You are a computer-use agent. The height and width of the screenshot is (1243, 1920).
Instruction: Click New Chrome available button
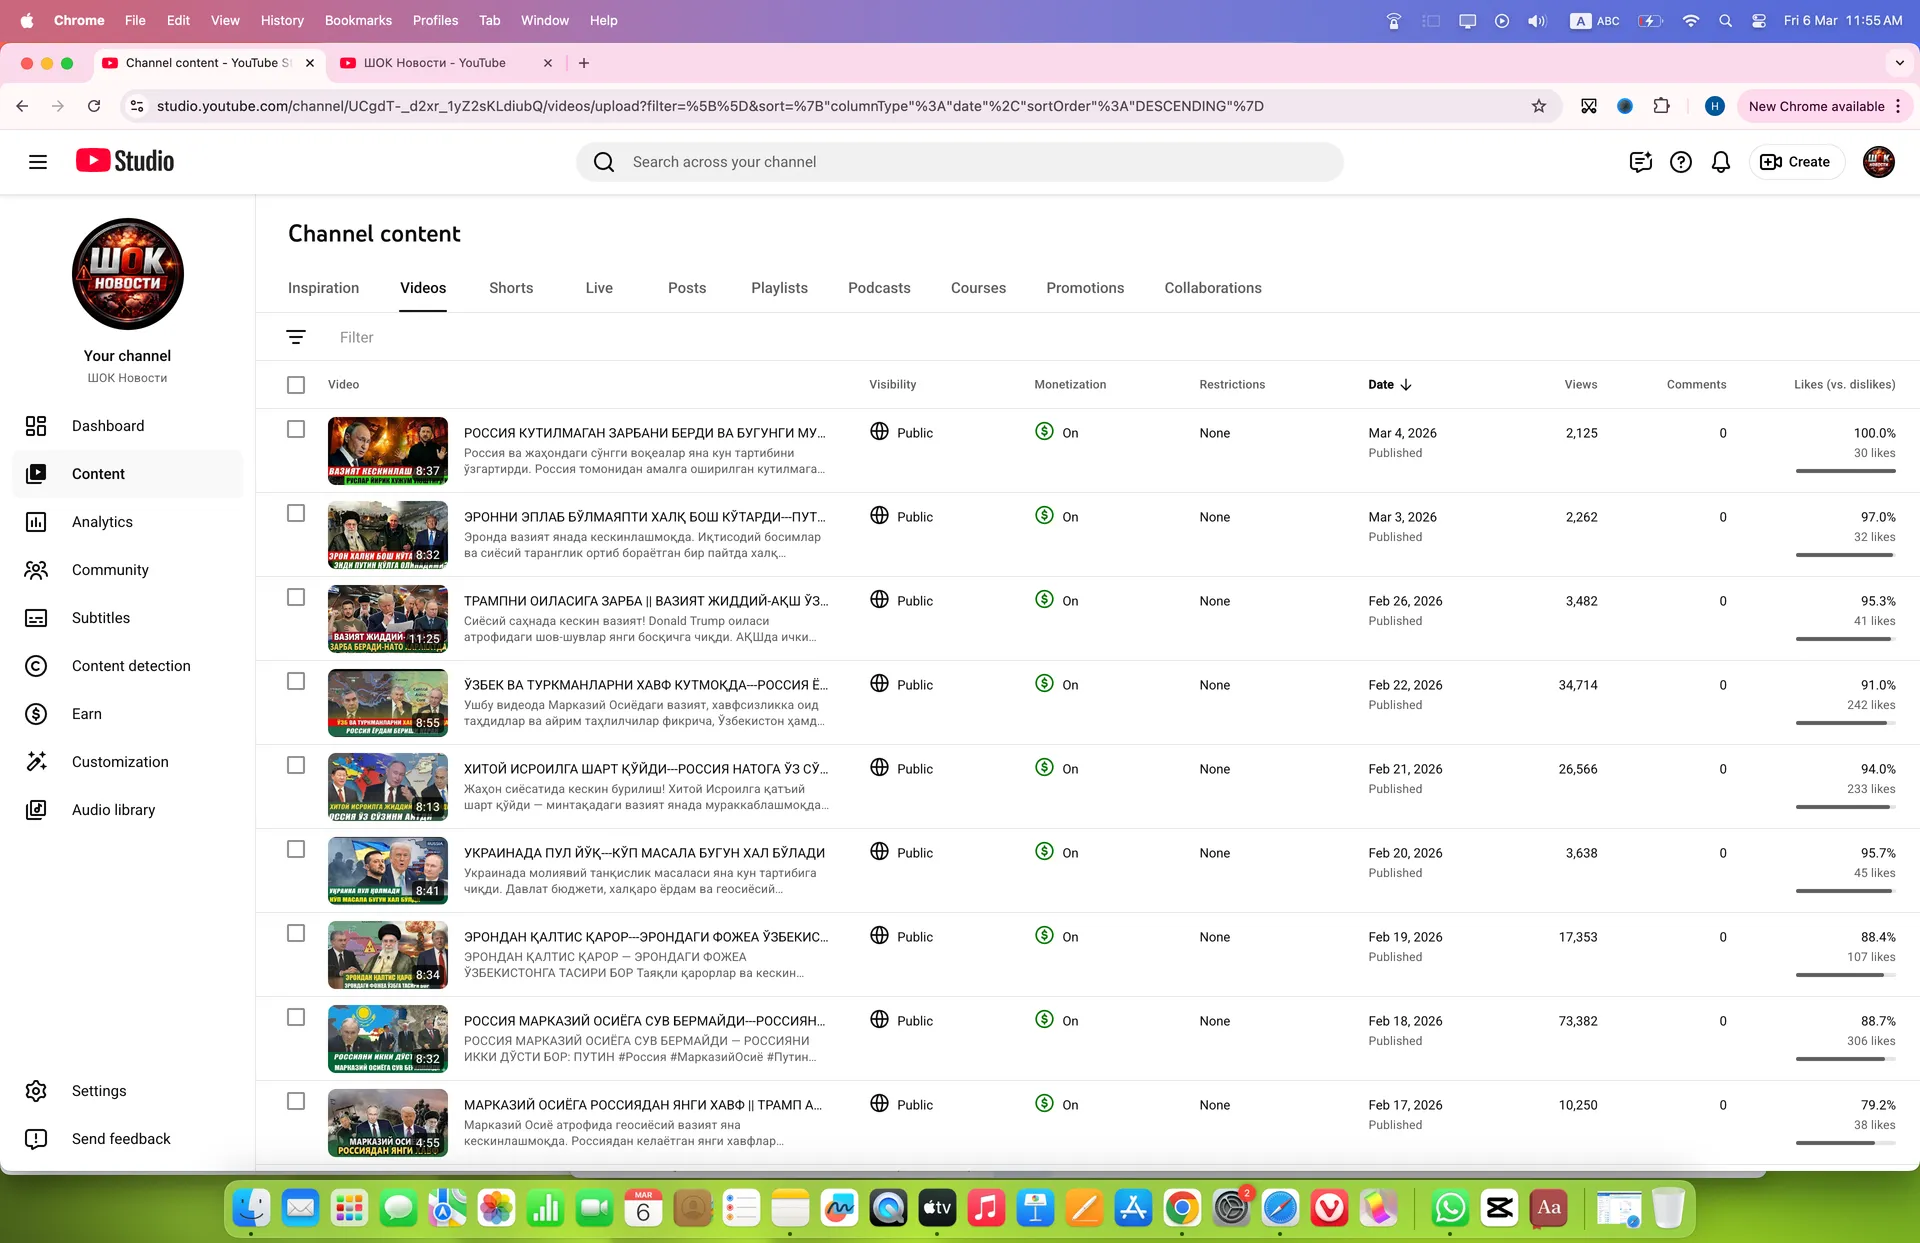1816,106
